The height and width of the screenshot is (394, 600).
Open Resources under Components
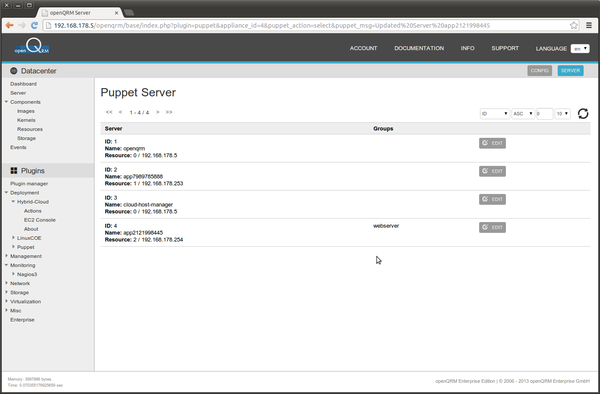coord(30,129)
